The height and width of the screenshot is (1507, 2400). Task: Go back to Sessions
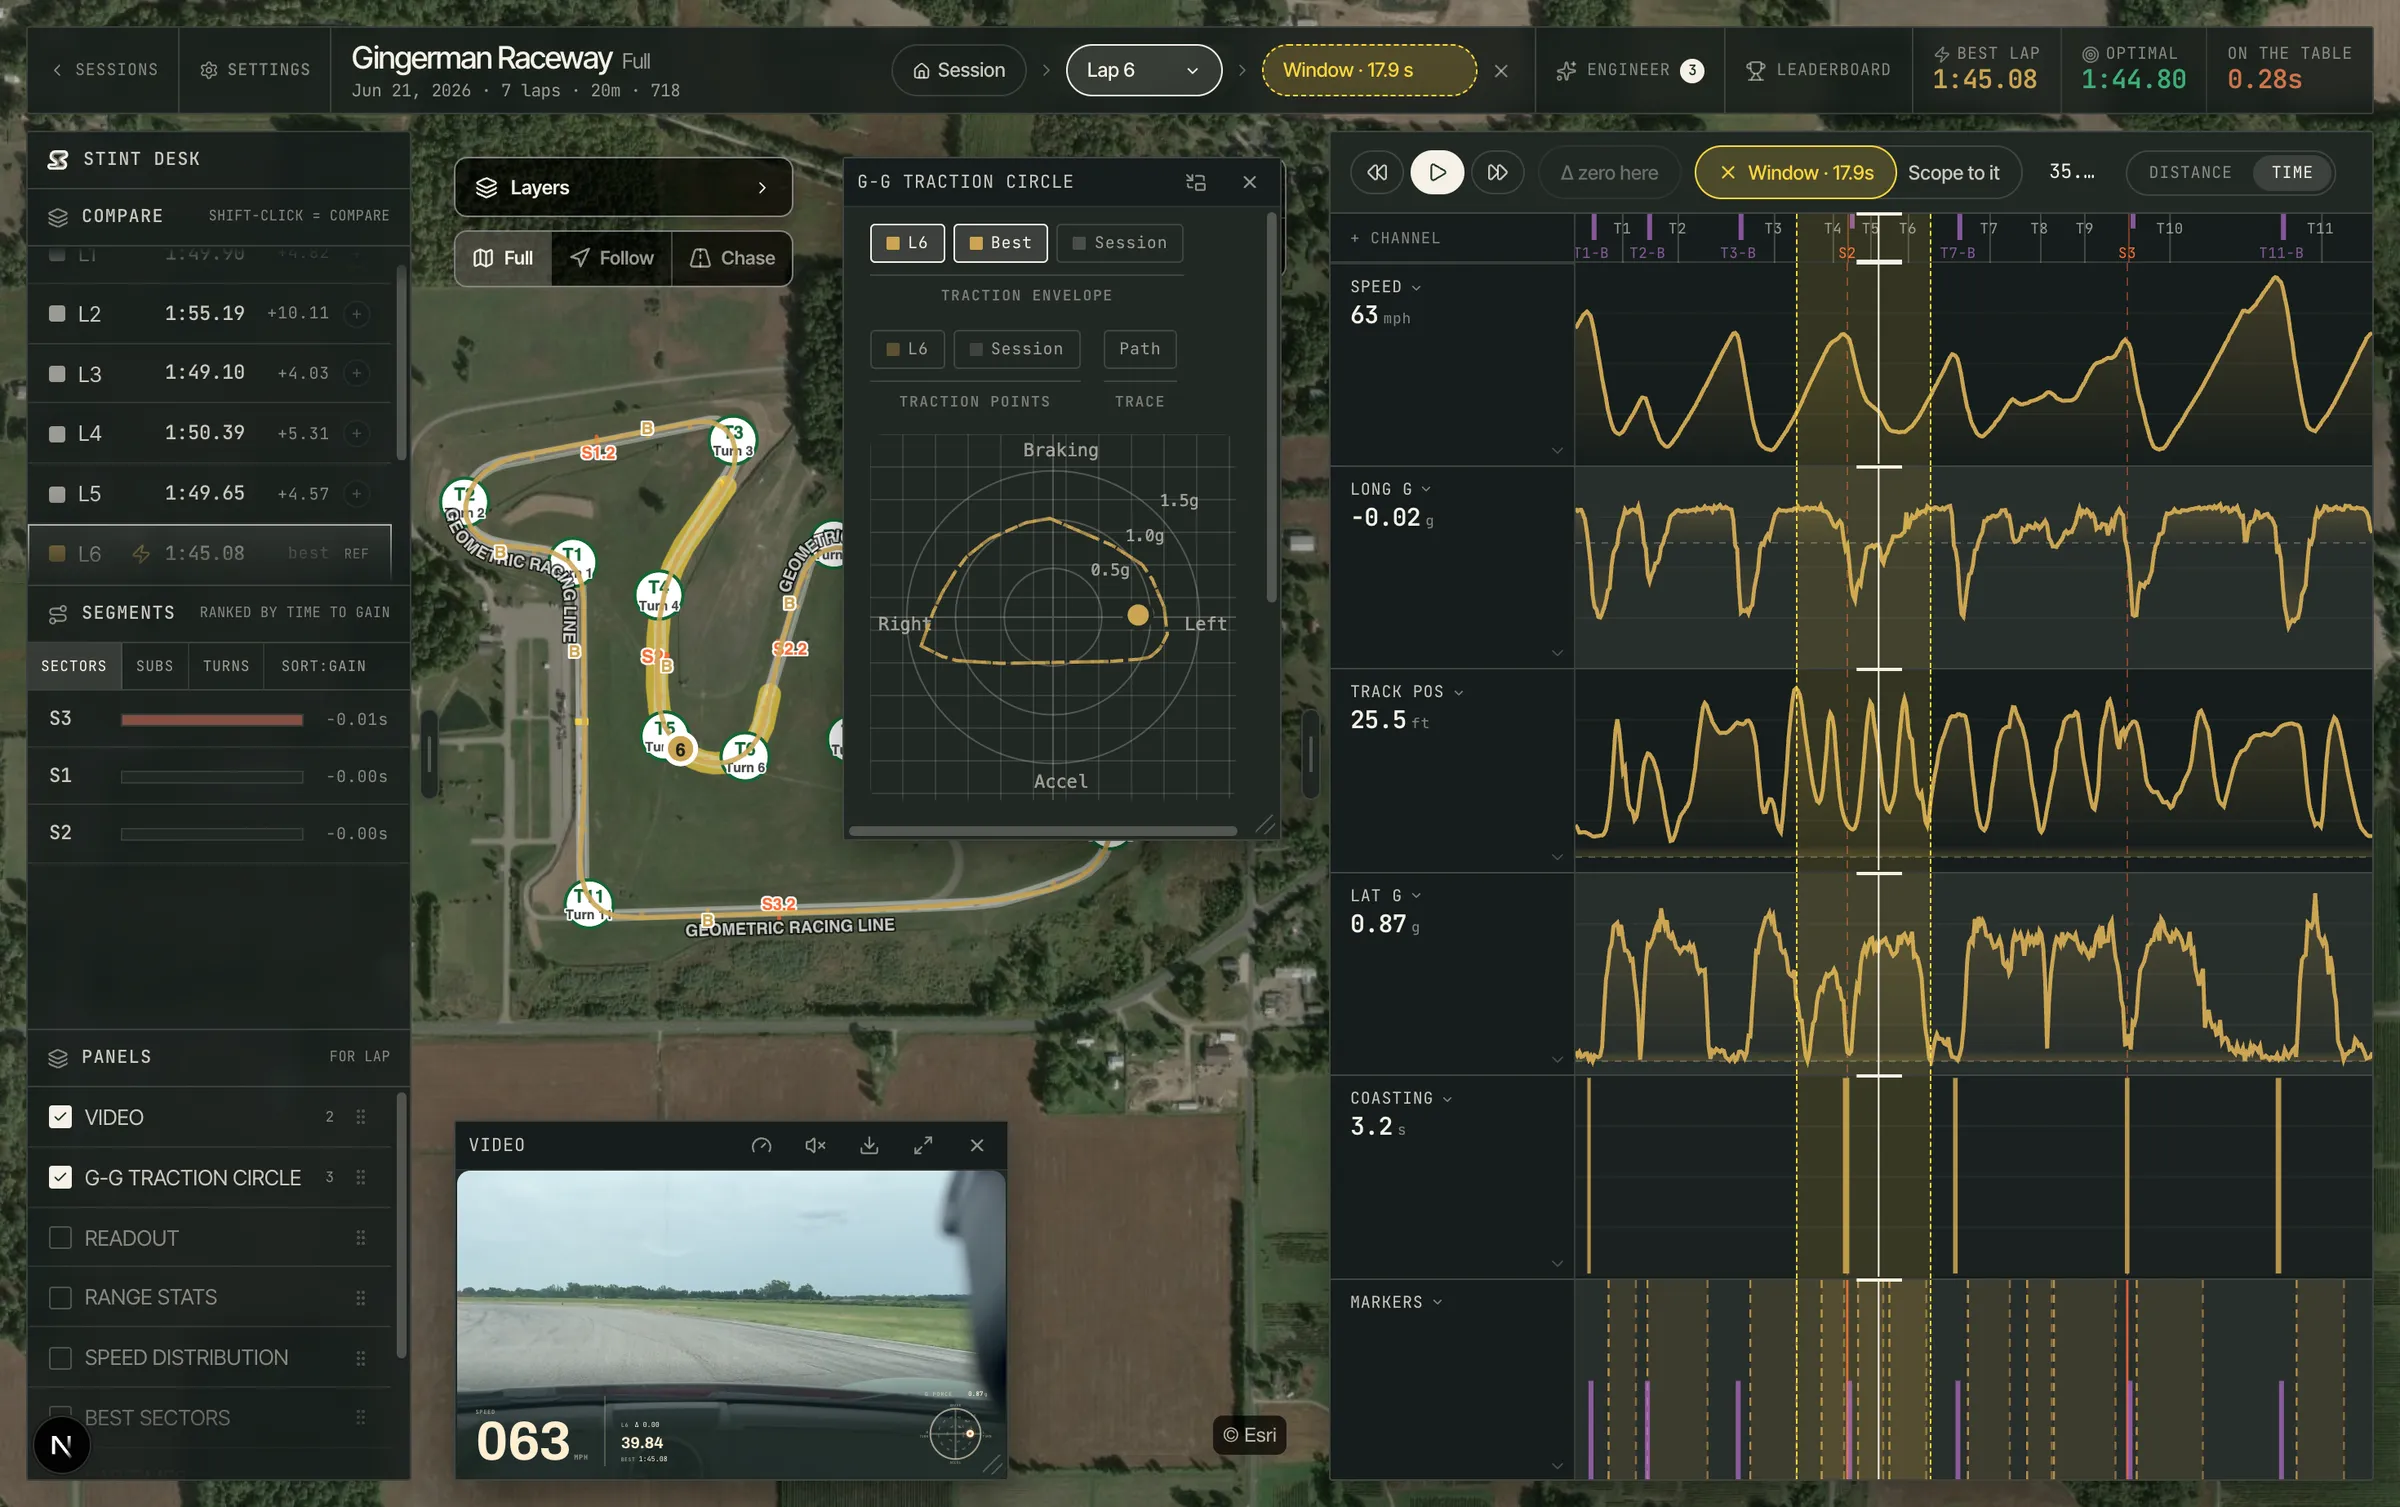point(105,70)
